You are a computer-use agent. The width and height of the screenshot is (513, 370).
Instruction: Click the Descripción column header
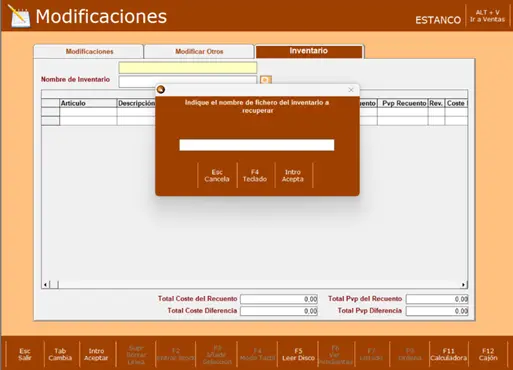136,103
